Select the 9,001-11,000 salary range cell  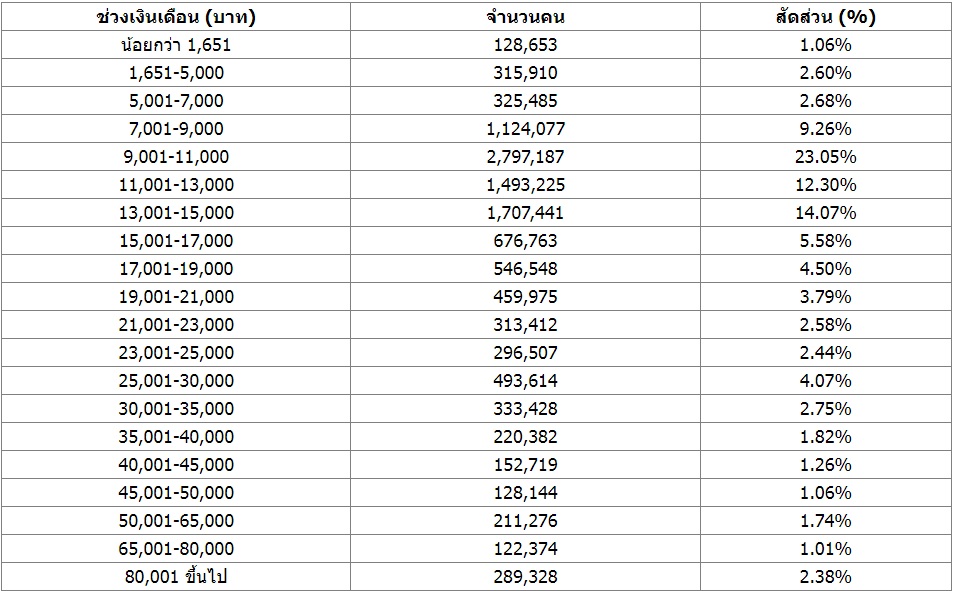(x=176, y=157)
